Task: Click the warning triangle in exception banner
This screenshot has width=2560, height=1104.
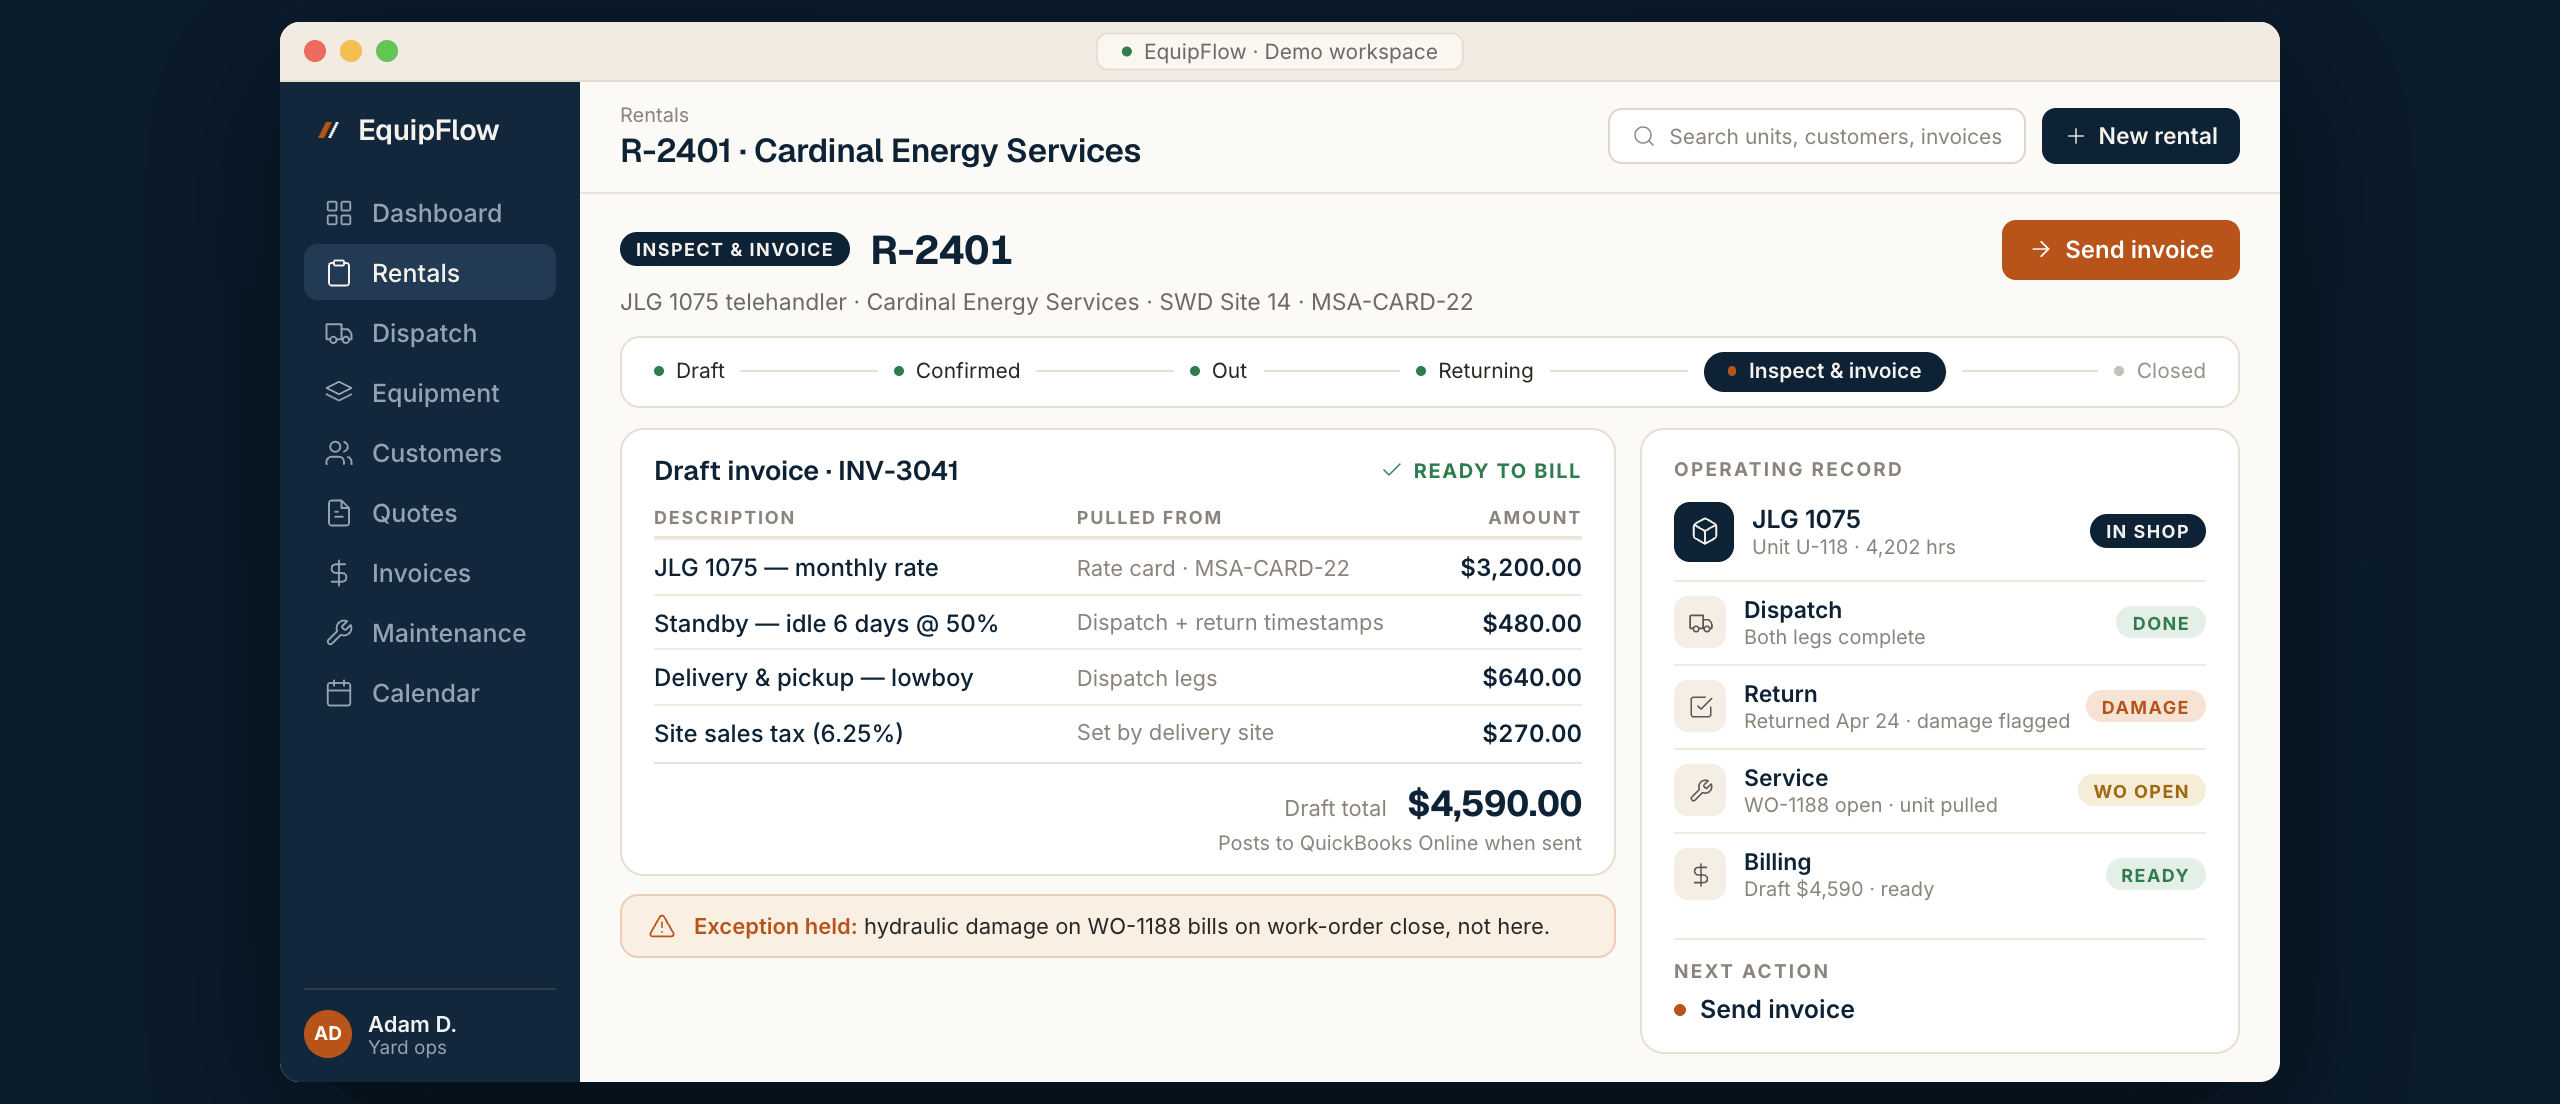Action: tap(662, 926)
